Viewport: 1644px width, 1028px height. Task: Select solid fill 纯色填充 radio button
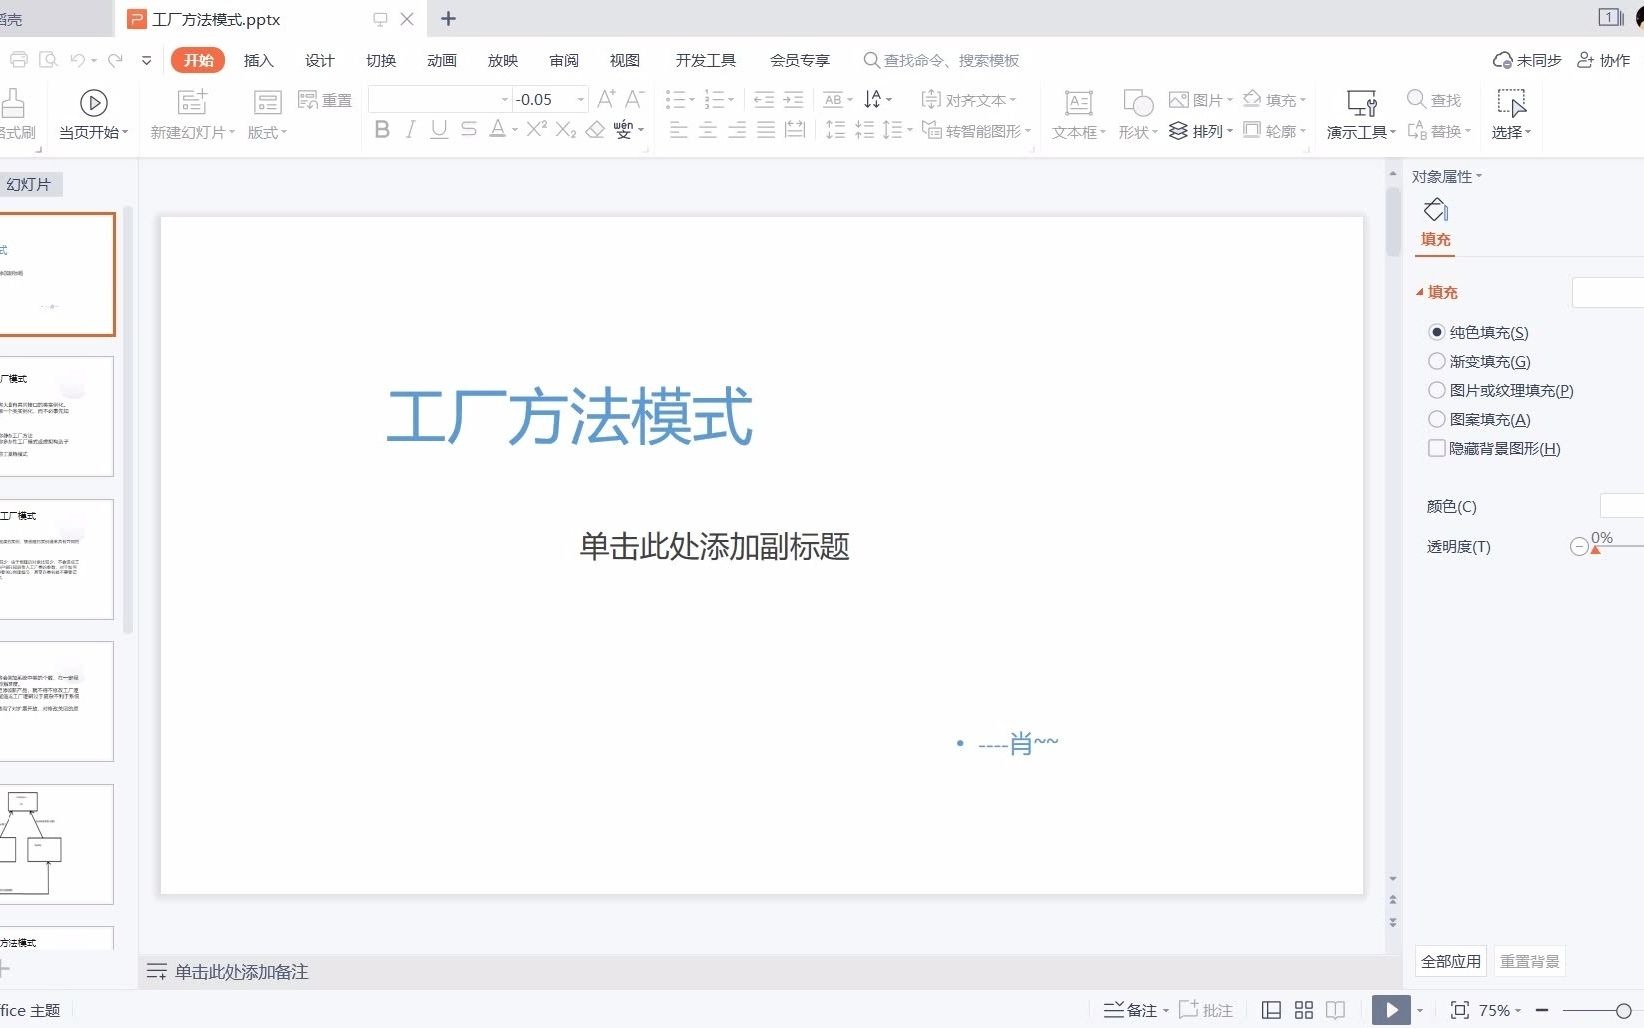1437,332
